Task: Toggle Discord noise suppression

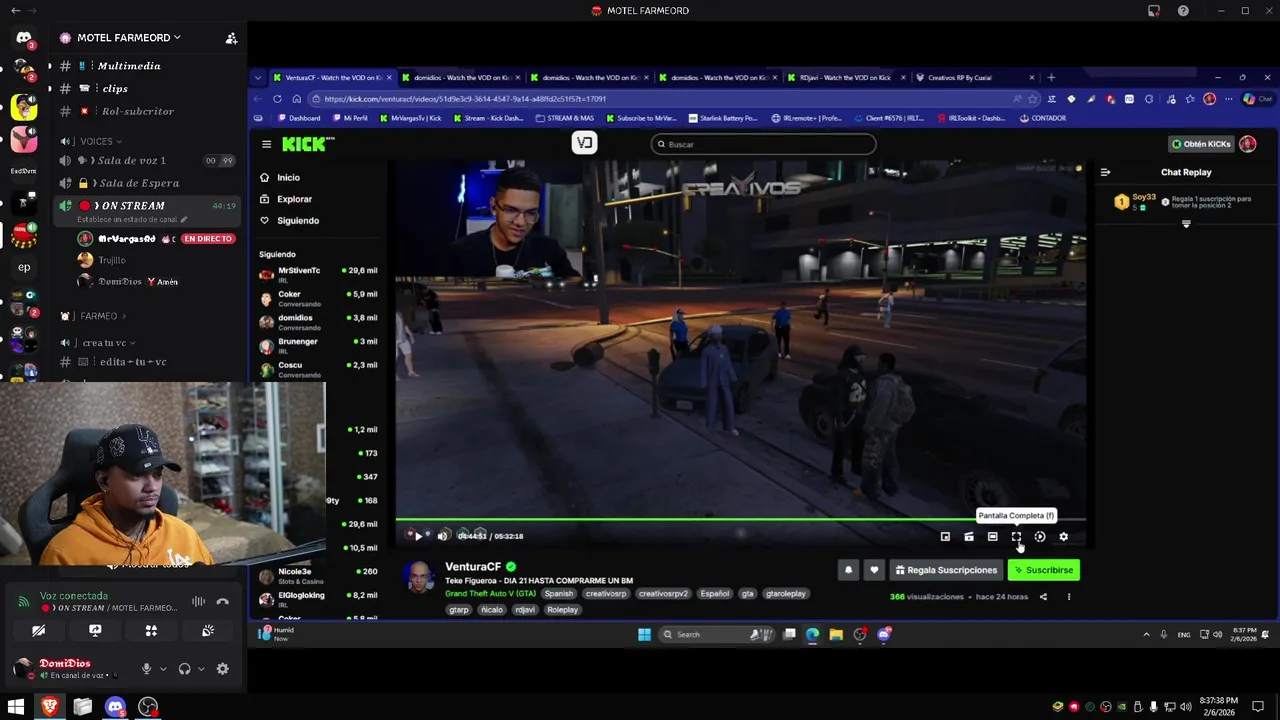Action: coord(198,602)
